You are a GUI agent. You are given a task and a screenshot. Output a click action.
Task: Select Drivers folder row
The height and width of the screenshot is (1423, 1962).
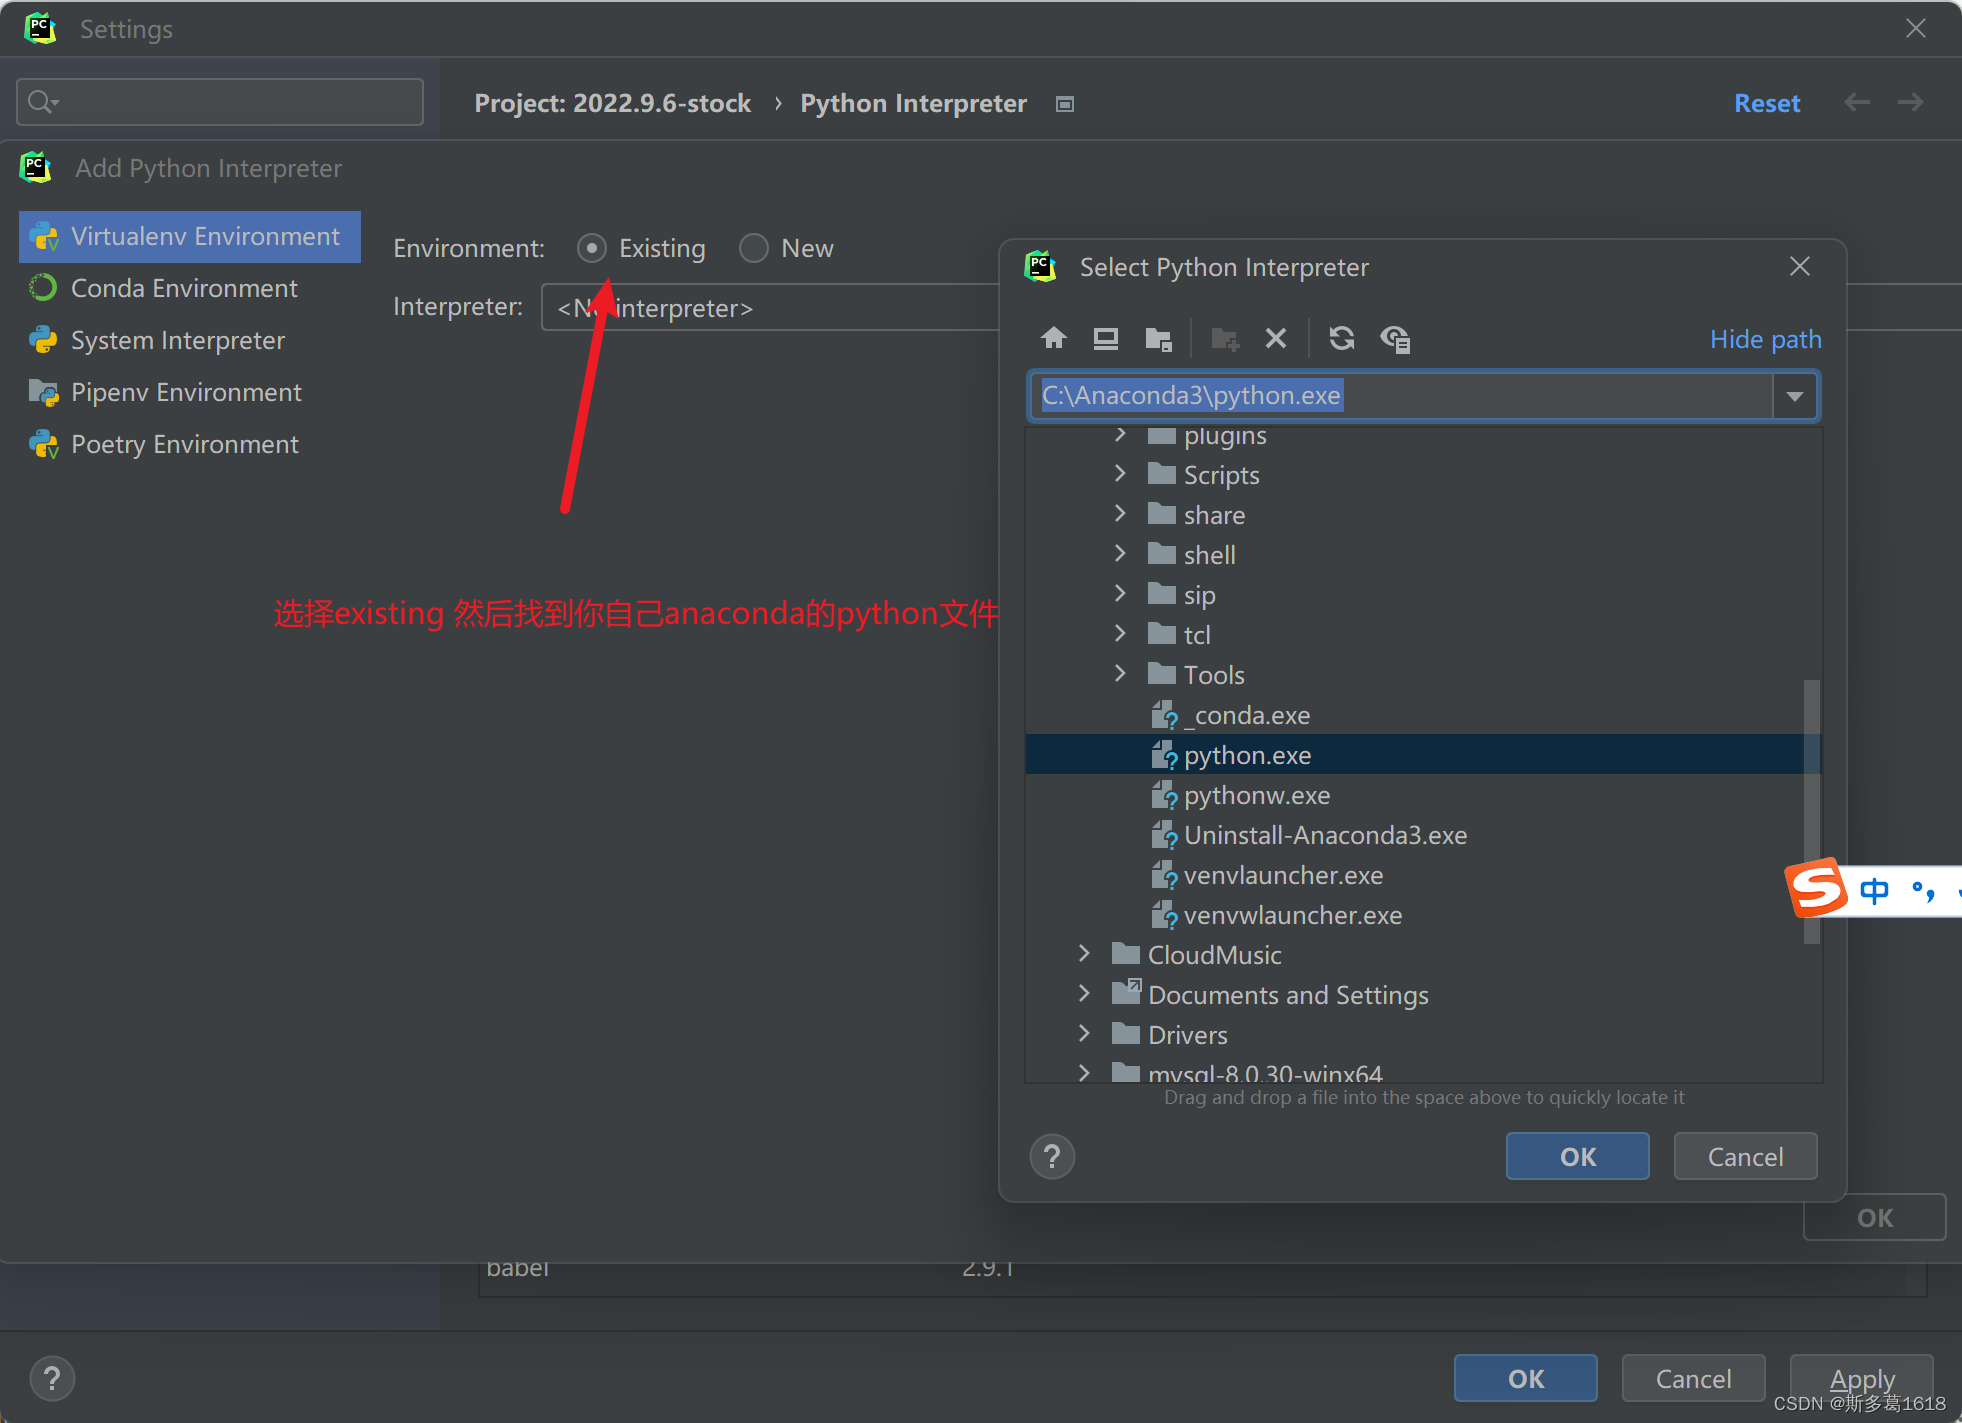point(1423,1035)
